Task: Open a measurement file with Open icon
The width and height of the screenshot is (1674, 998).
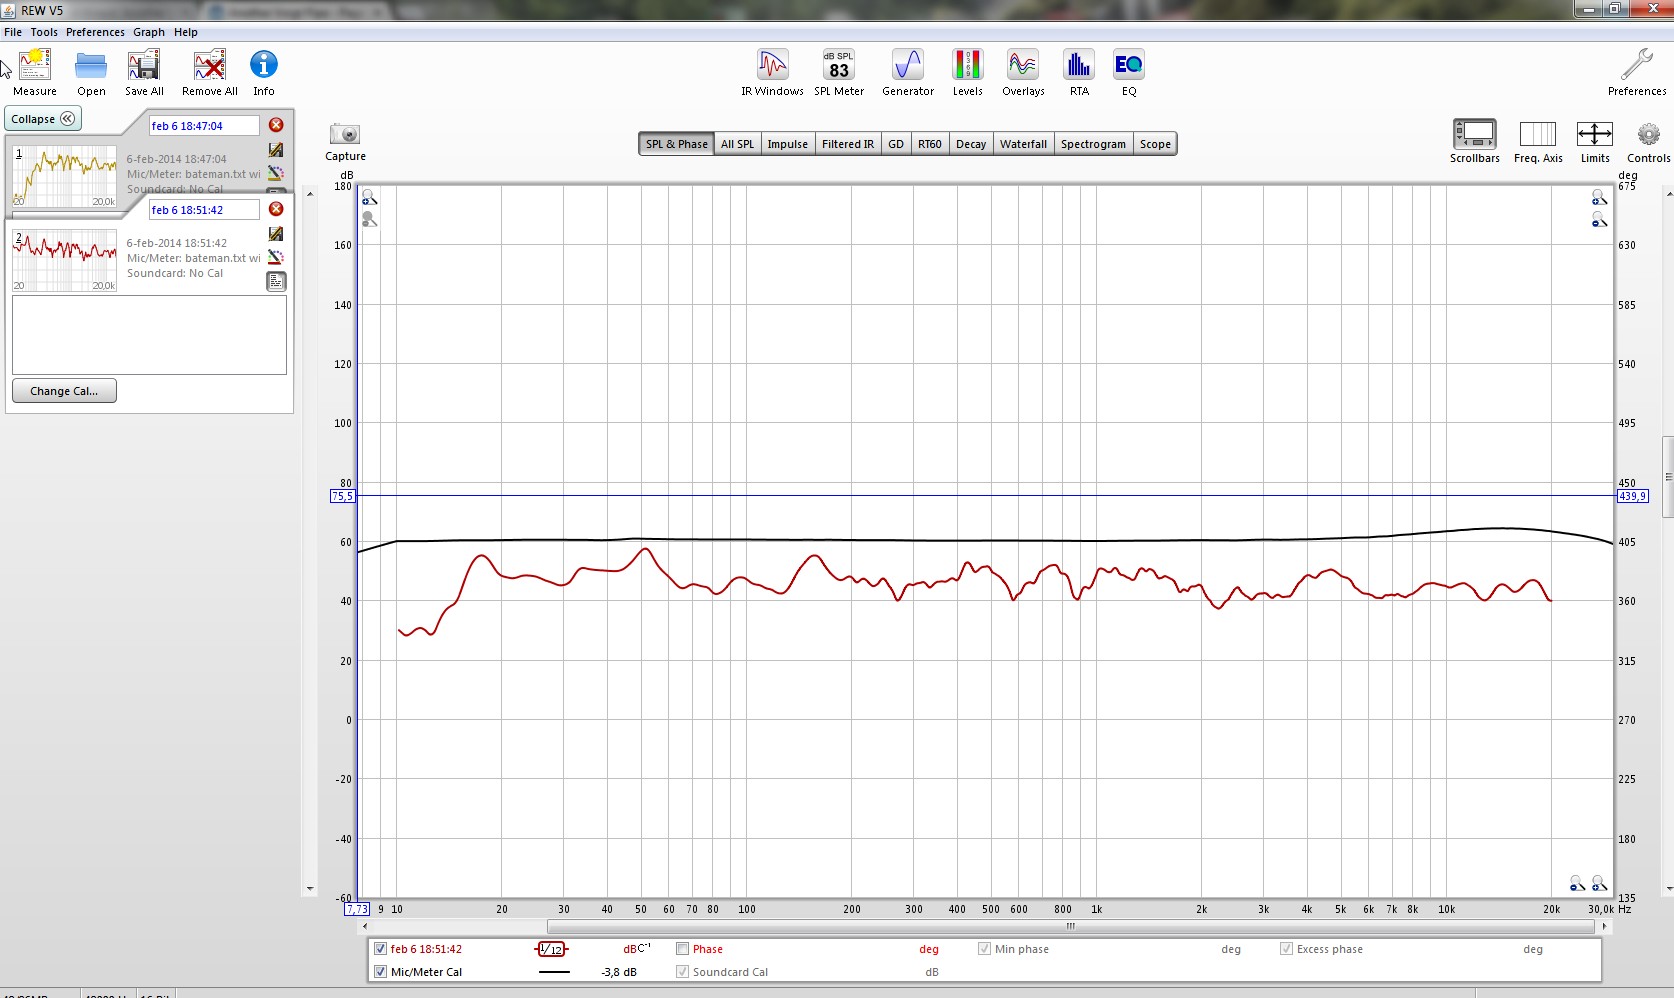Action: [91, 65]
